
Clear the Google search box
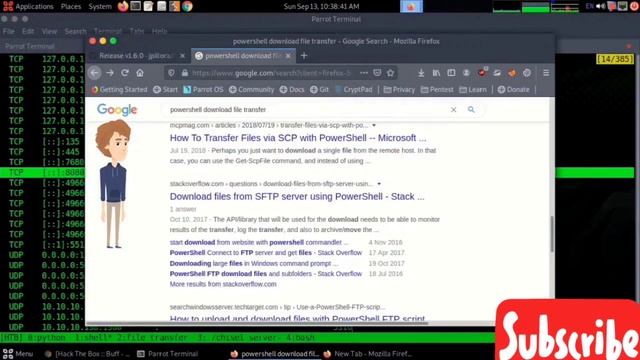tap(453, 109)
